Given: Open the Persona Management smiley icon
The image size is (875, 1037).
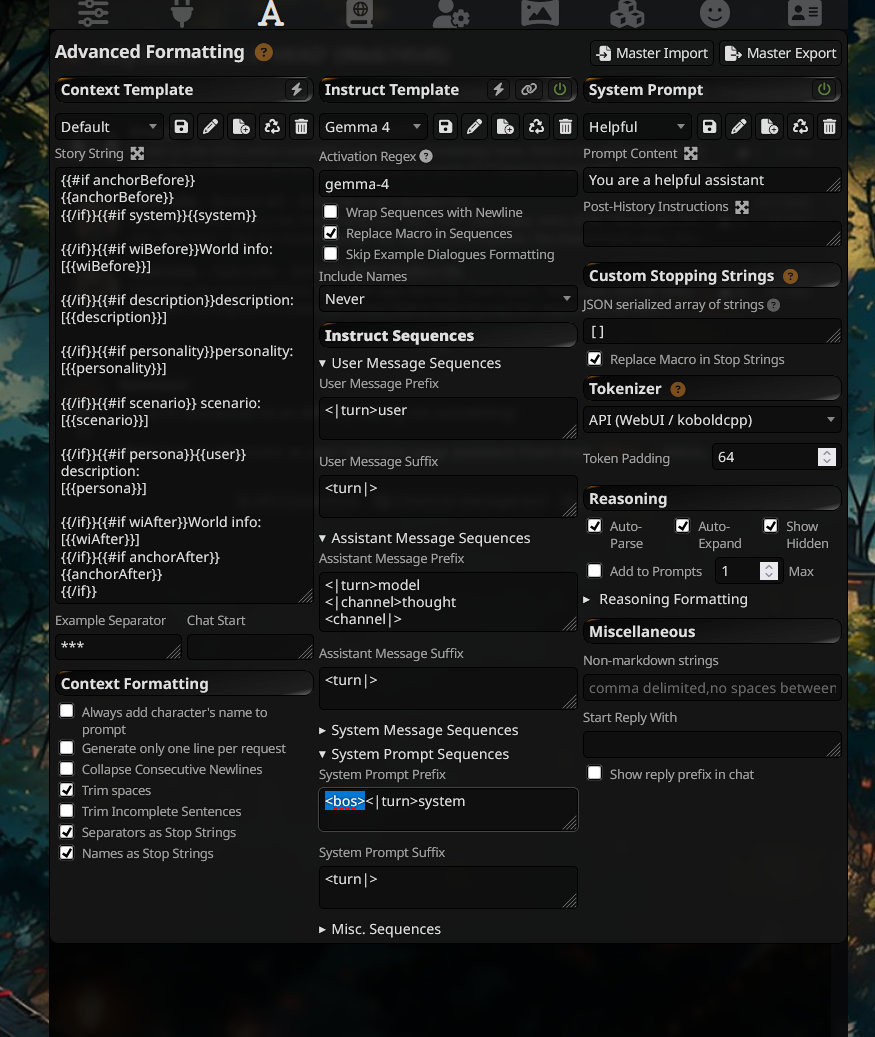Looking at the screenshot, I should (715, 13).
